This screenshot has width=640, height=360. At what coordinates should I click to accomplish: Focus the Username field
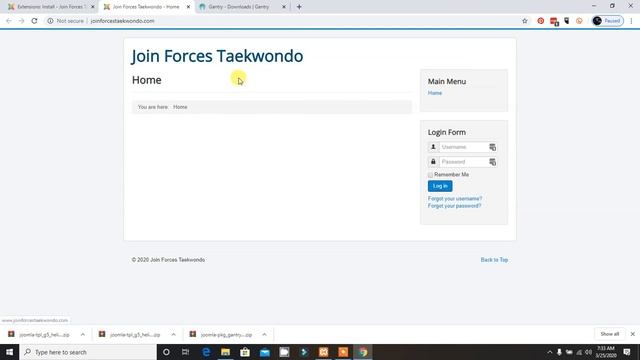(x=463, y=147)
